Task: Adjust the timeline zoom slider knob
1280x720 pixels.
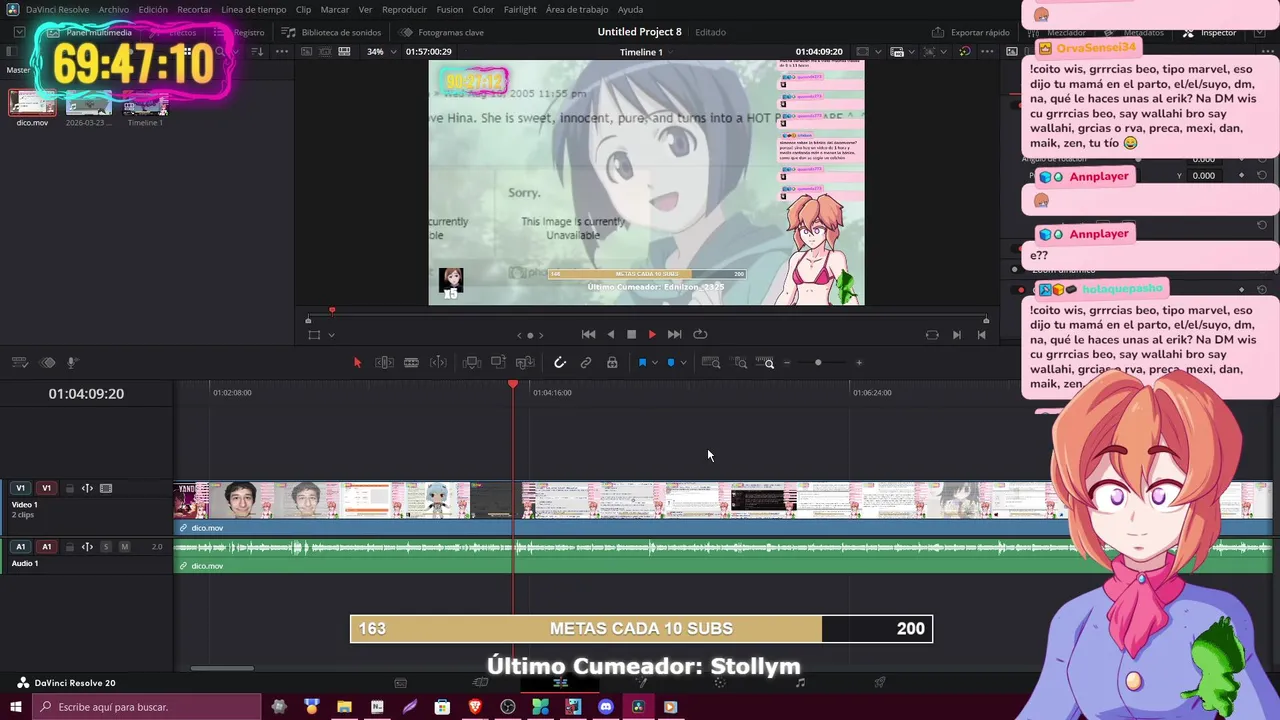Action: coord(818,363)
